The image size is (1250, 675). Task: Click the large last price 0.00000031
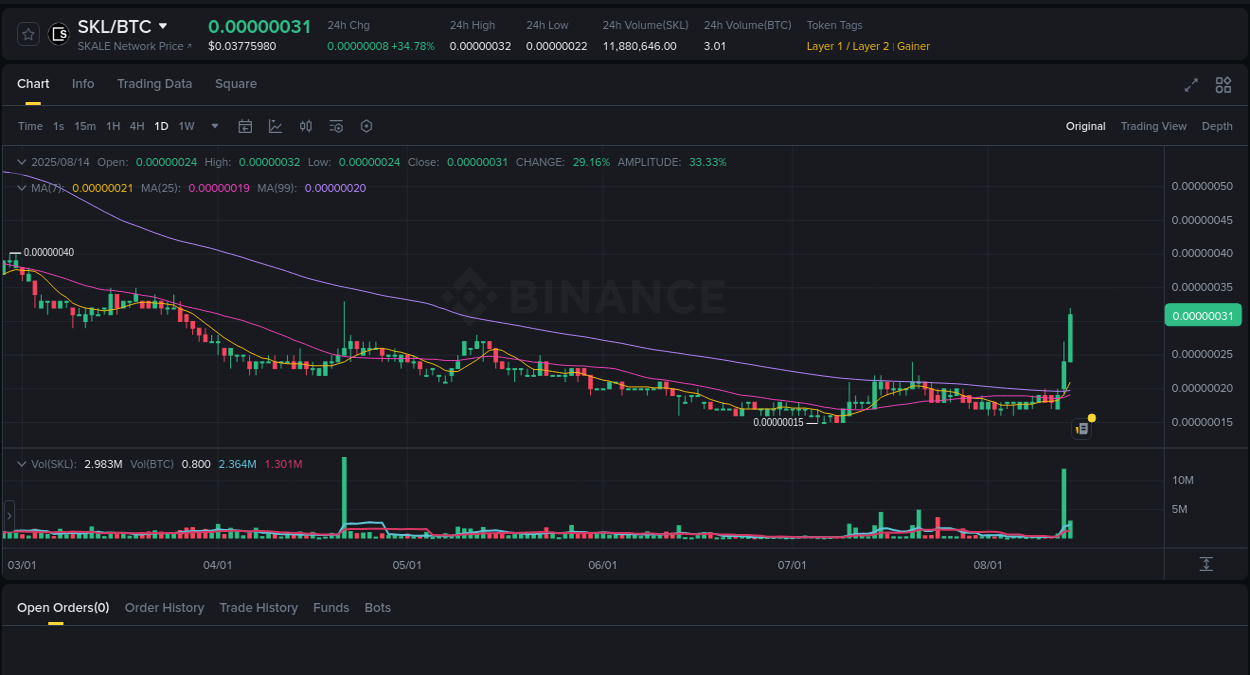[260, 27]
